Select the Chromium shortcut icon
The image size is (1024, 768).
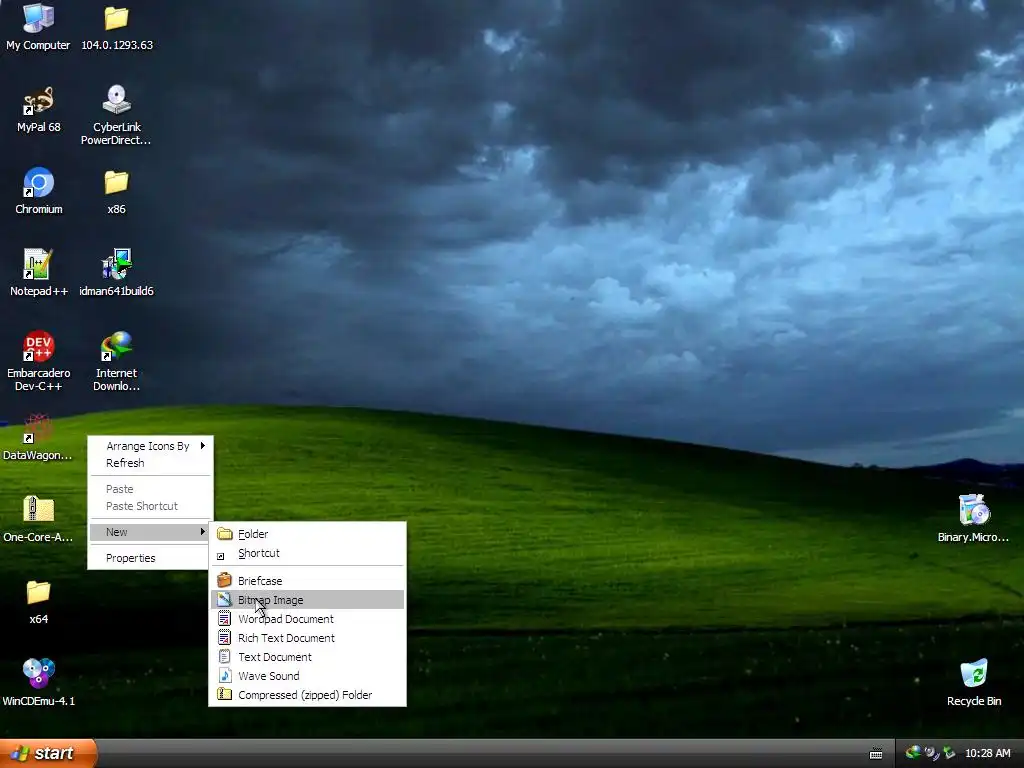point(38,183)
